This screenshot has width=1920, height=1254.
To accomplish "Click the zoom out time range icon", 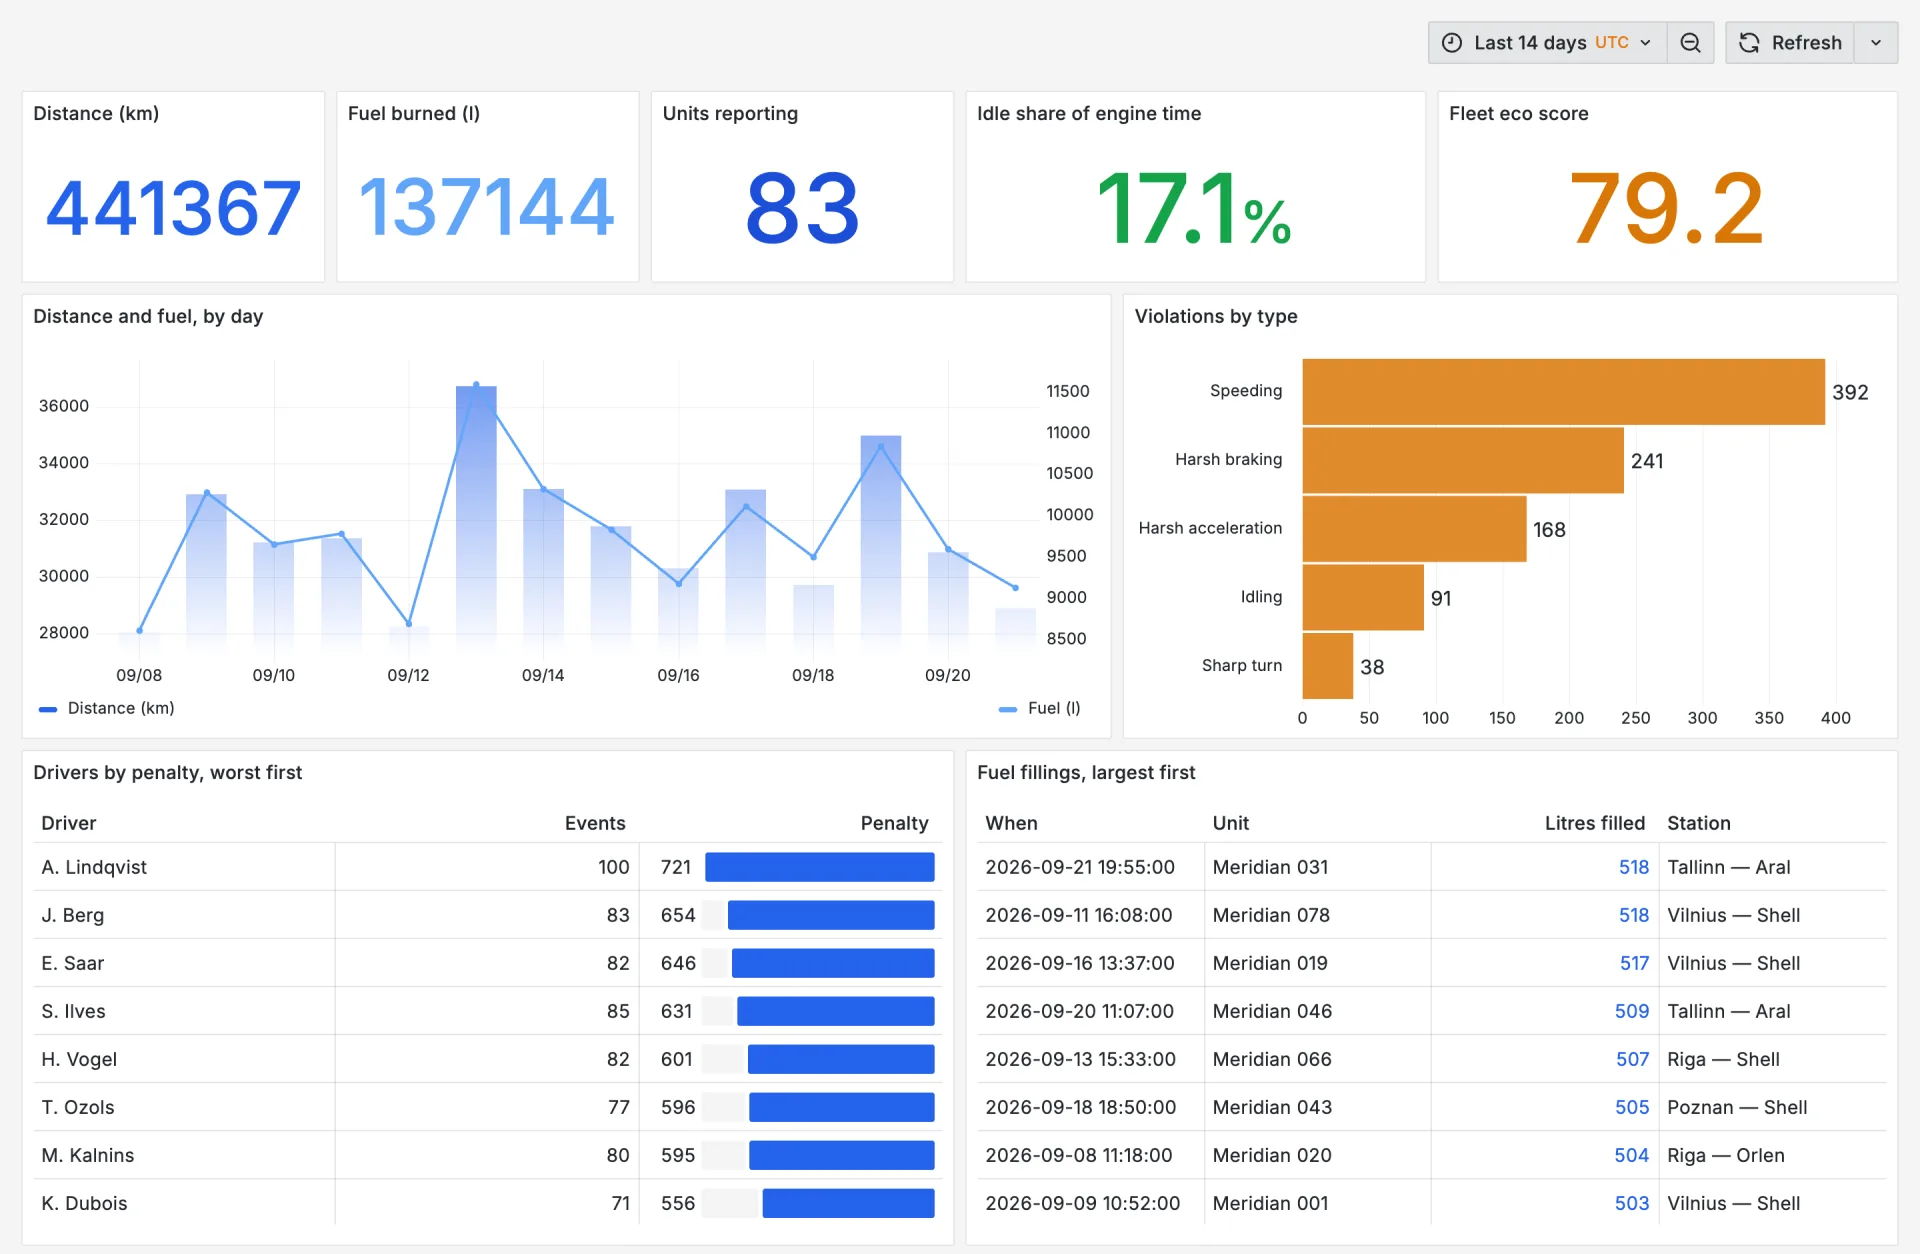I will [1690, 43].
